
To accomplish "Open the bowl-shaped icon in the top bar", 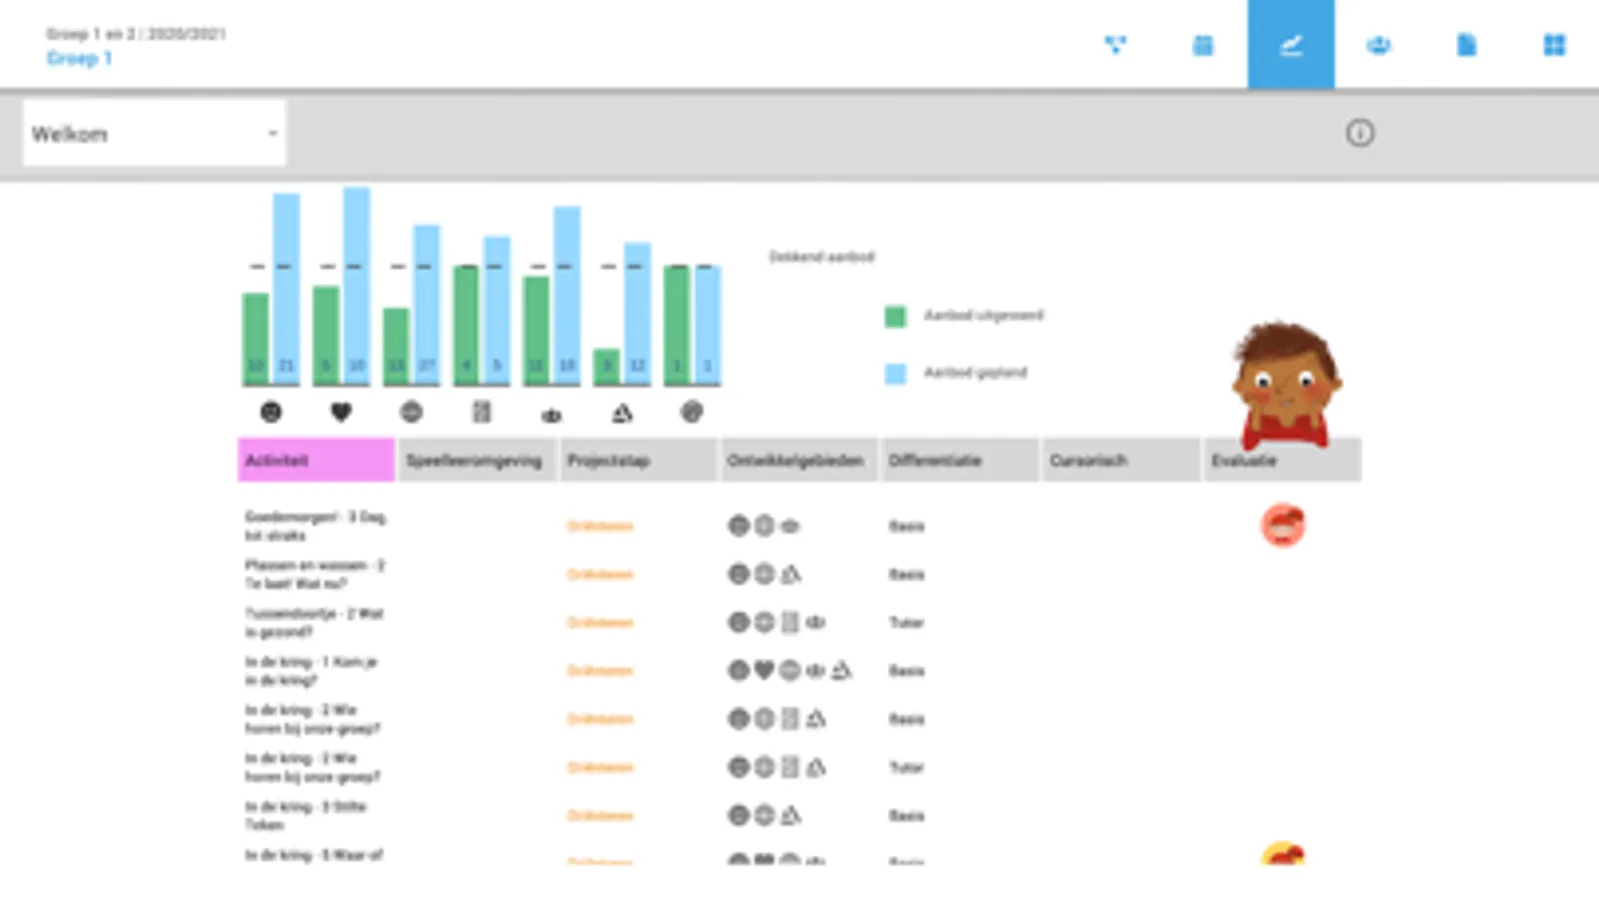I will pyautogui.click(x=1379, y=45).
